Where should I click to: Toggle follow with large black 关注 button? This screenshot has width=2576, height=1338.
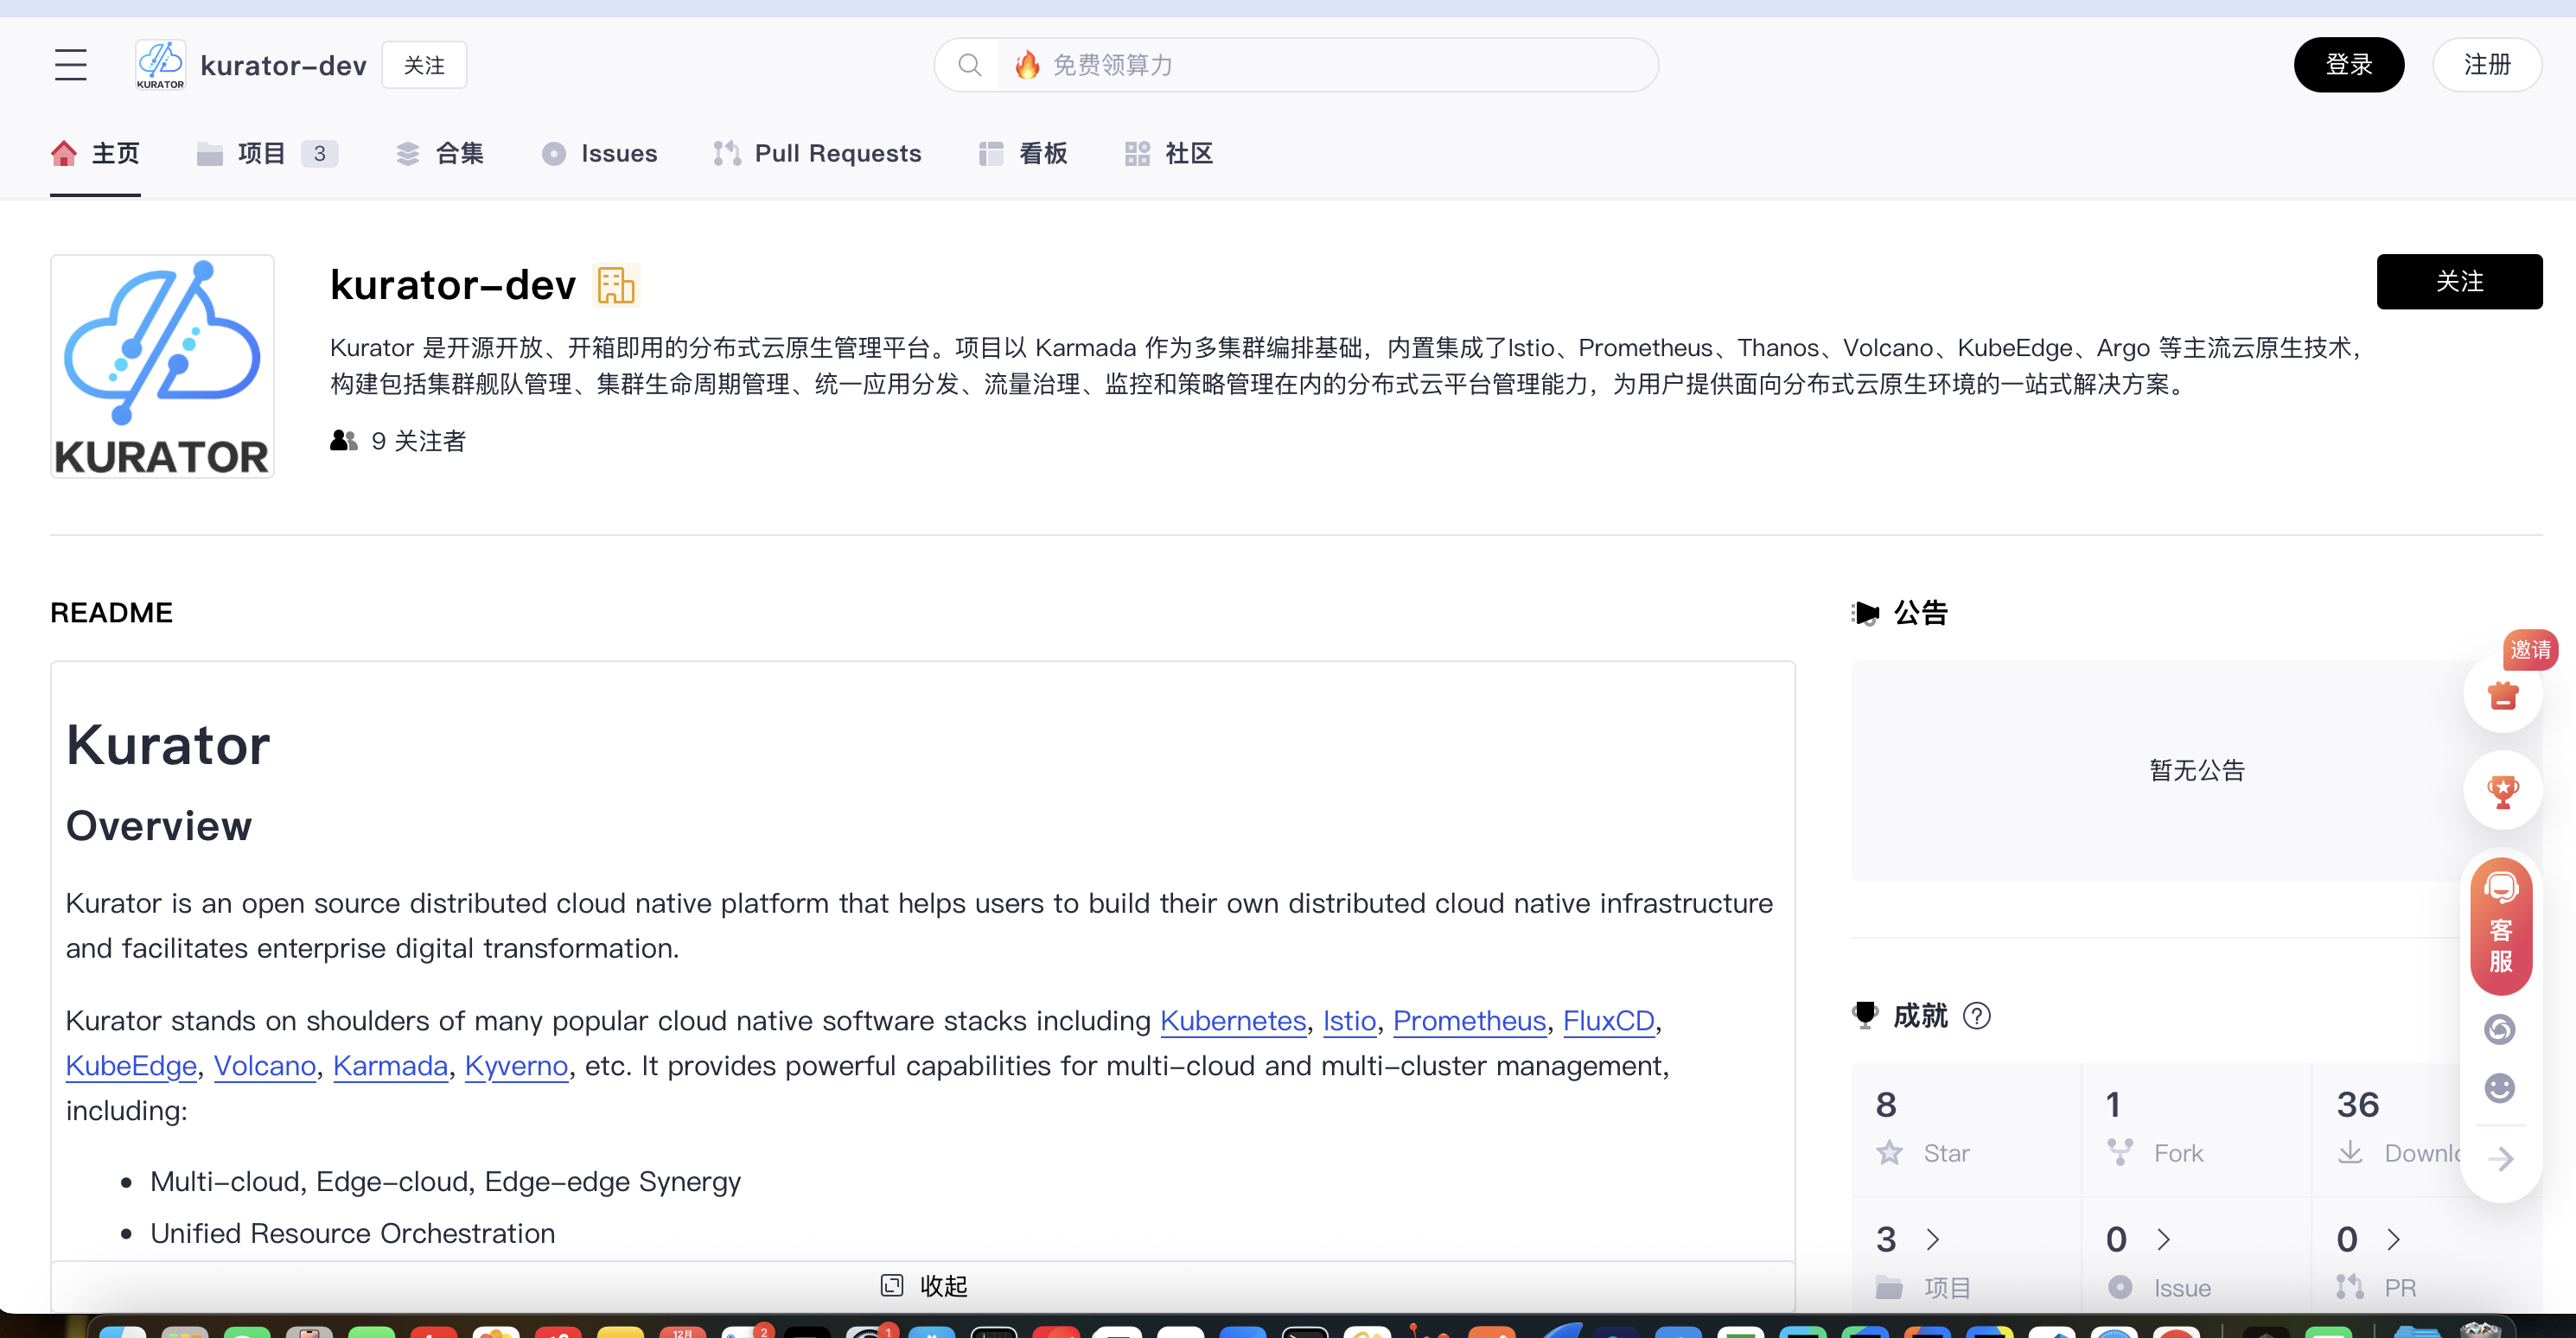point(2459,281)
